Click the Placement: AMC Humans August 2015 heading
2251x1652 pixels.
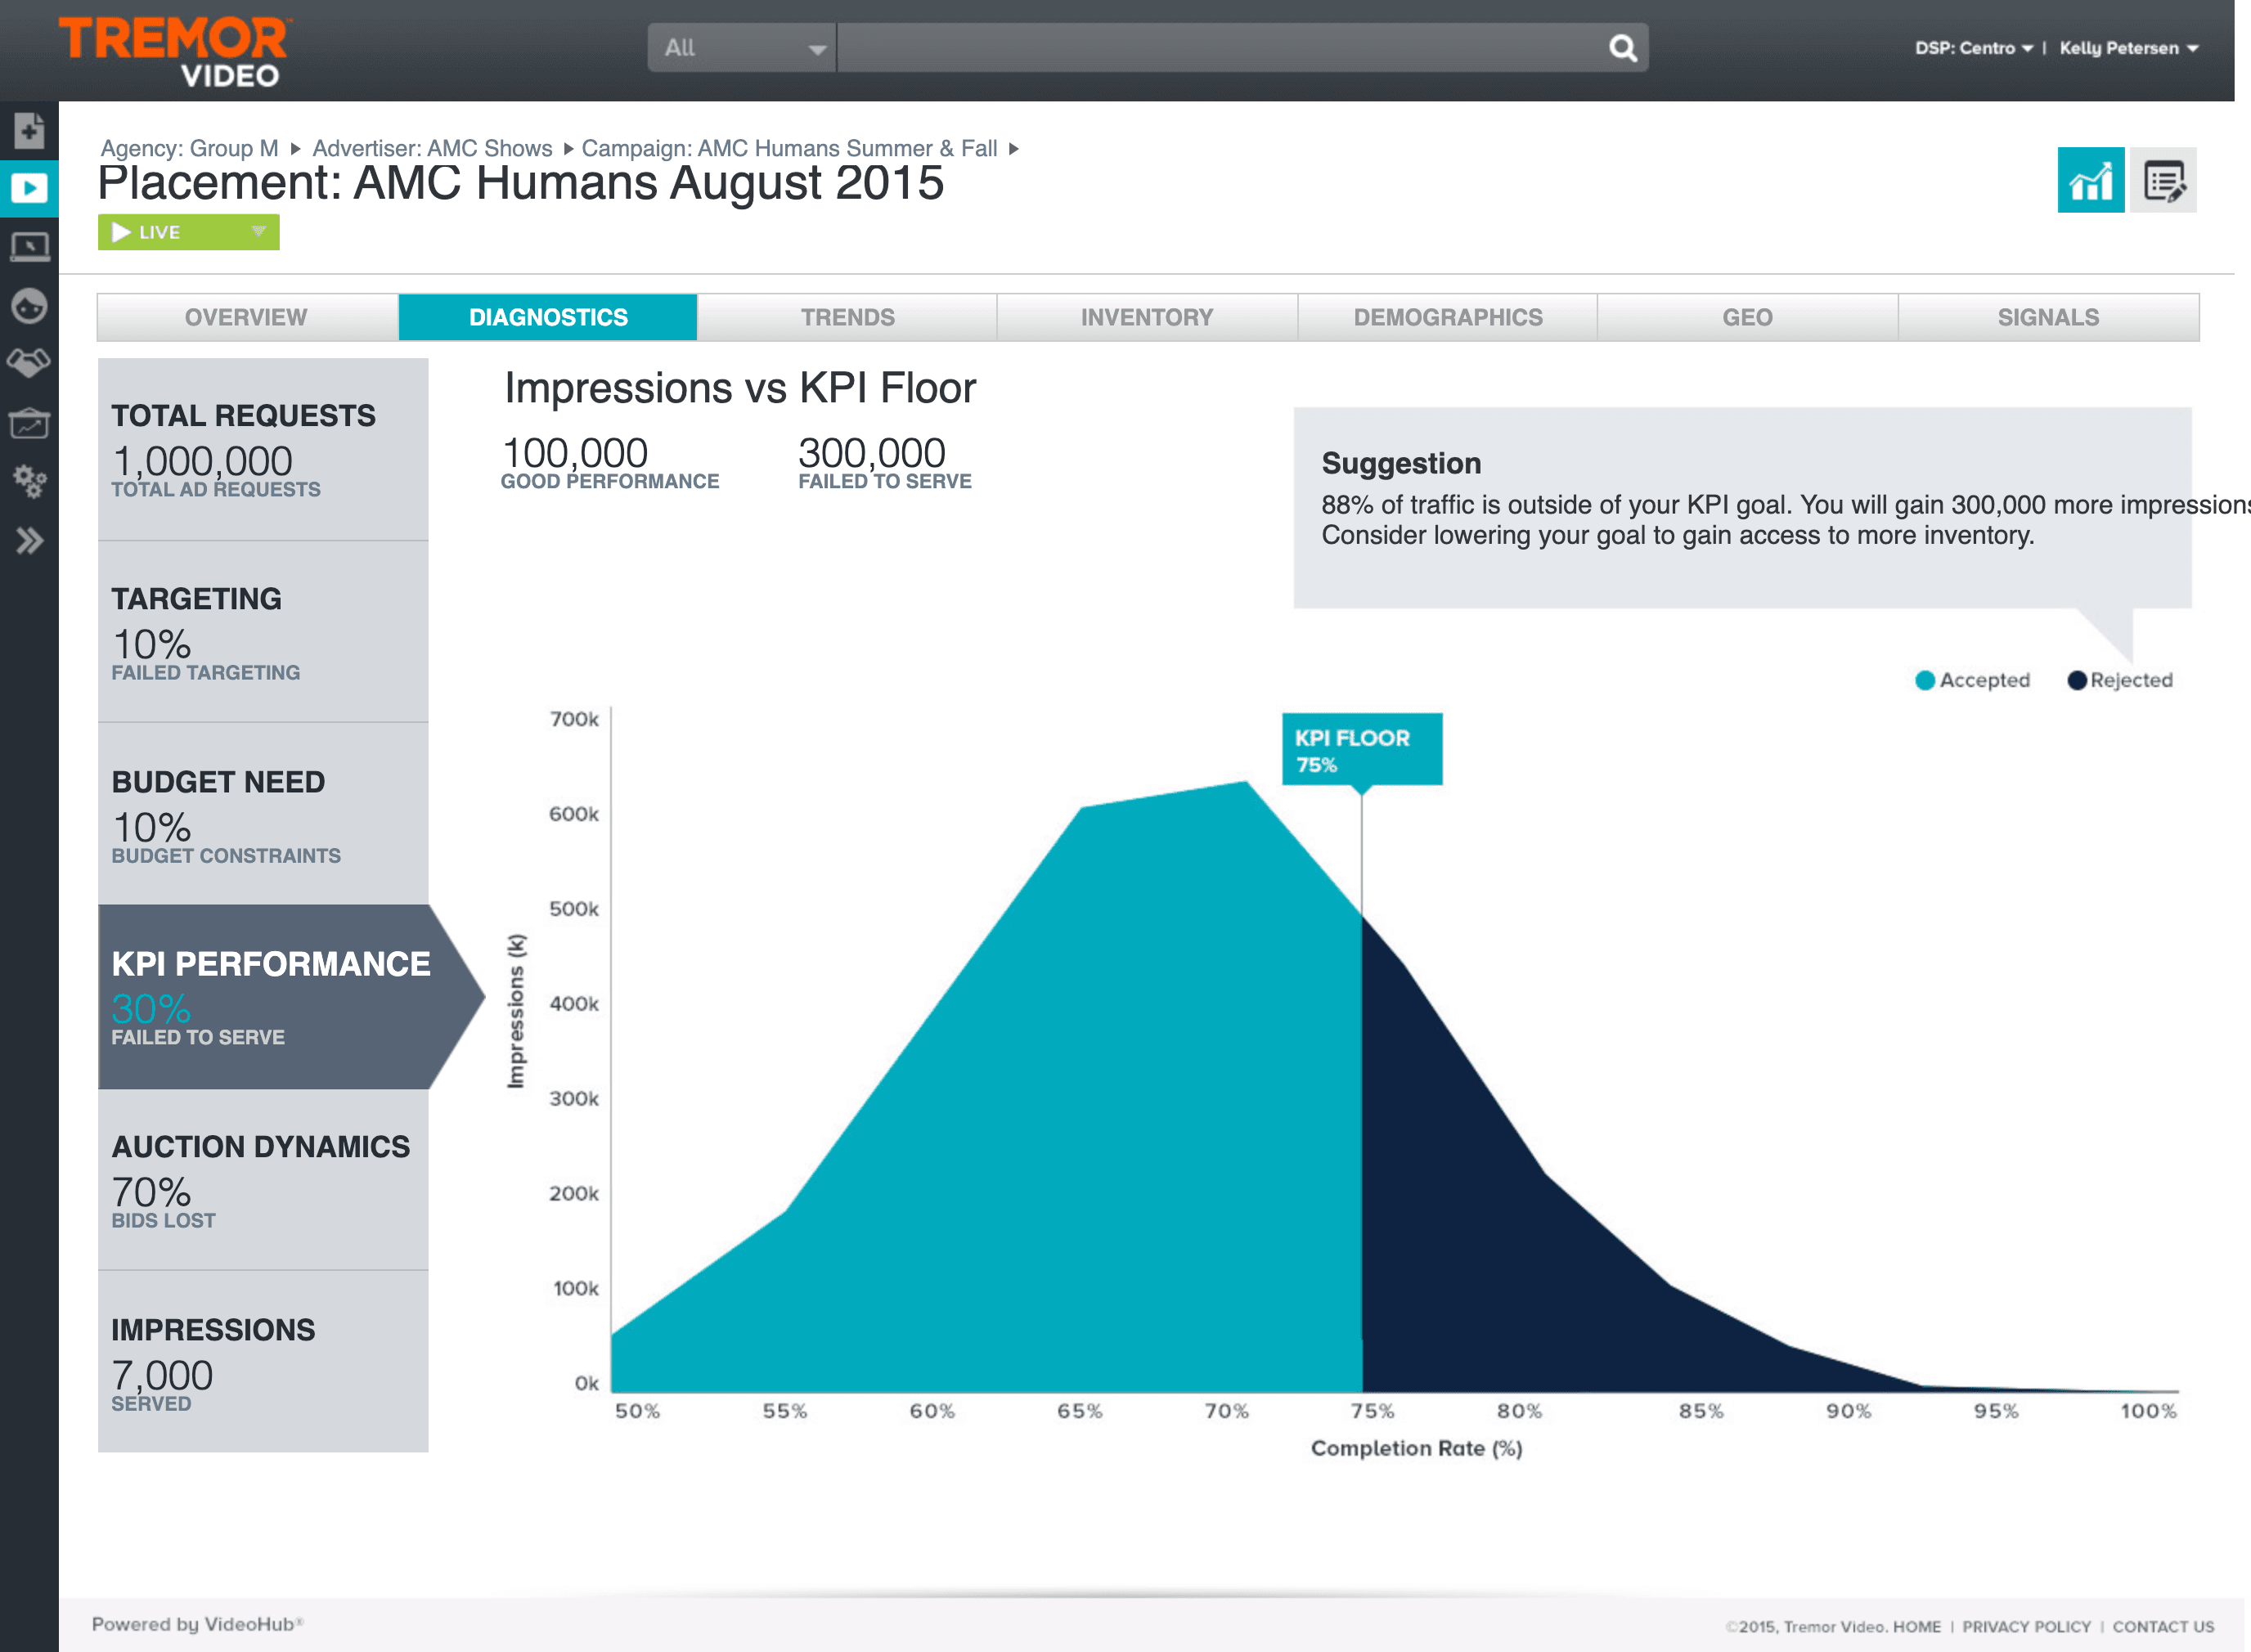point(521,183)
